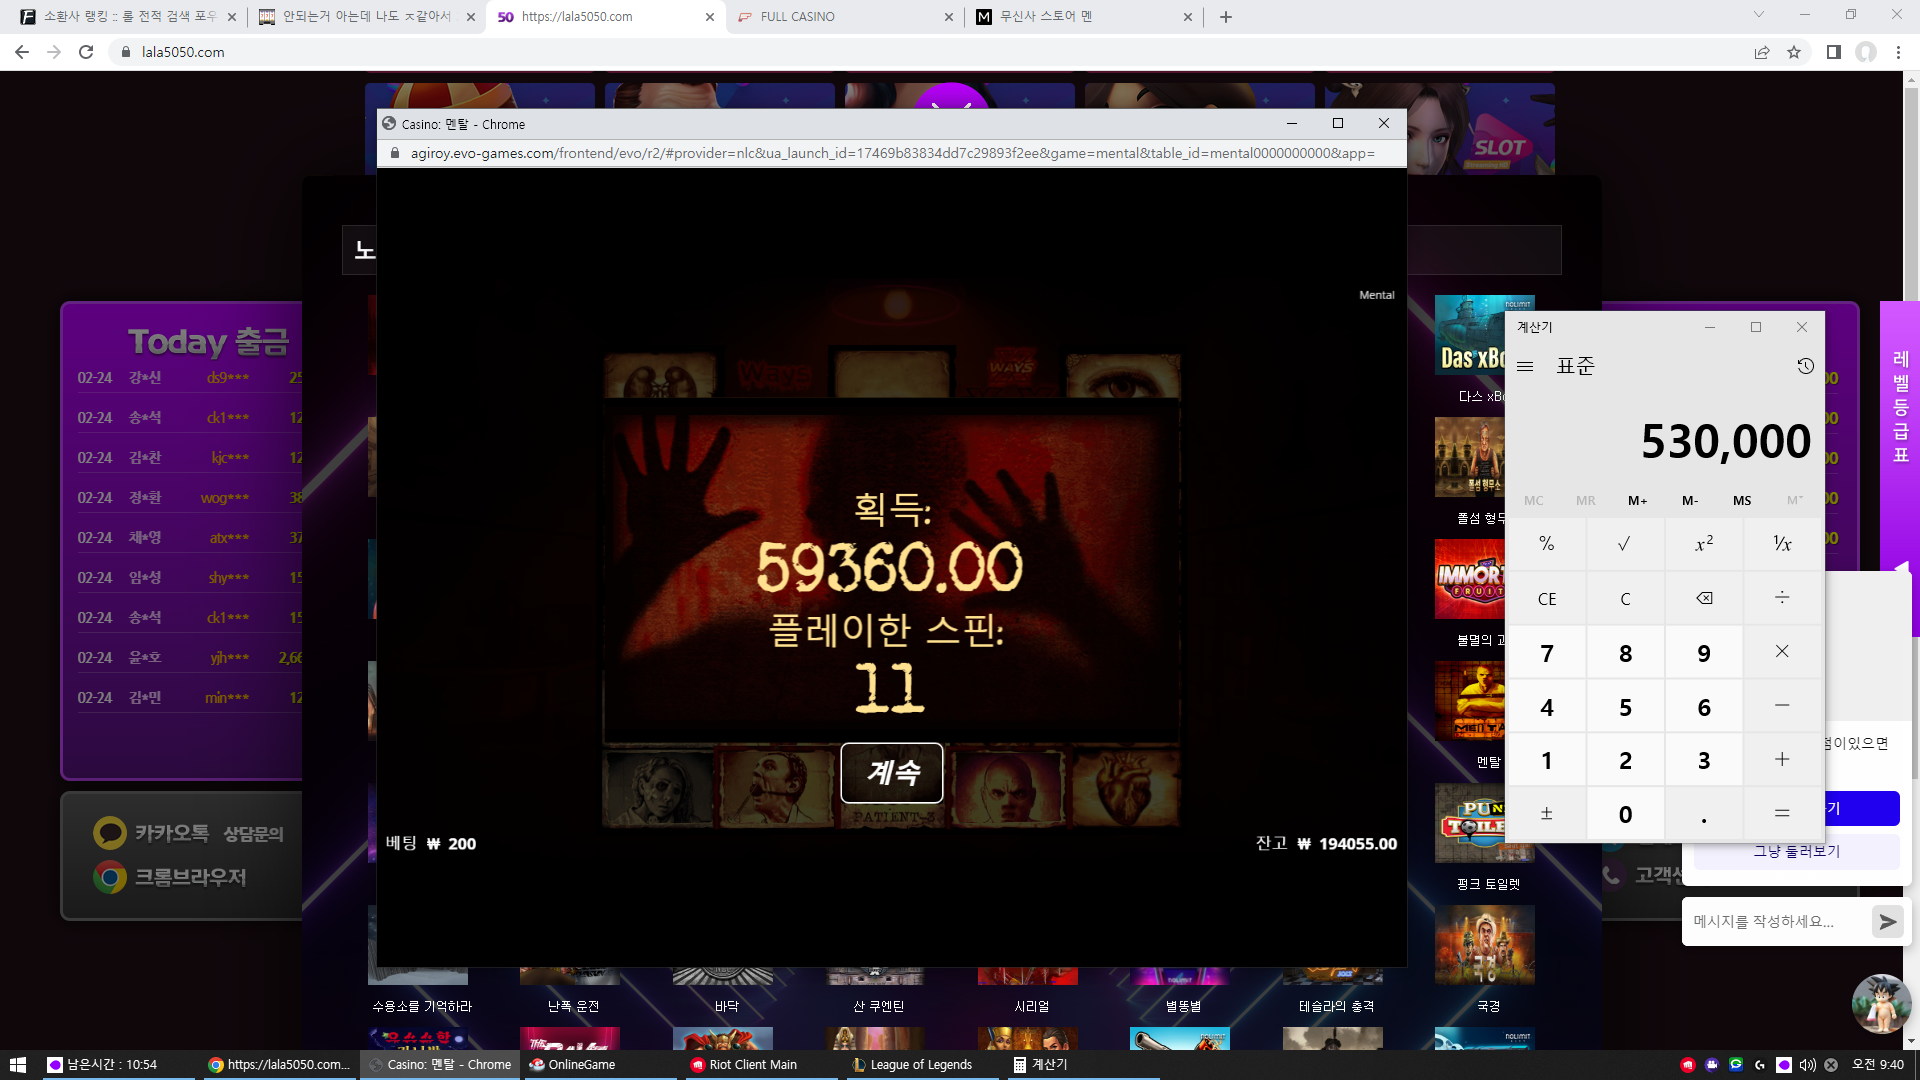Switch to the 무신사 스토어 browser tab
1920x1080 pixels.
pos(1085,17)
